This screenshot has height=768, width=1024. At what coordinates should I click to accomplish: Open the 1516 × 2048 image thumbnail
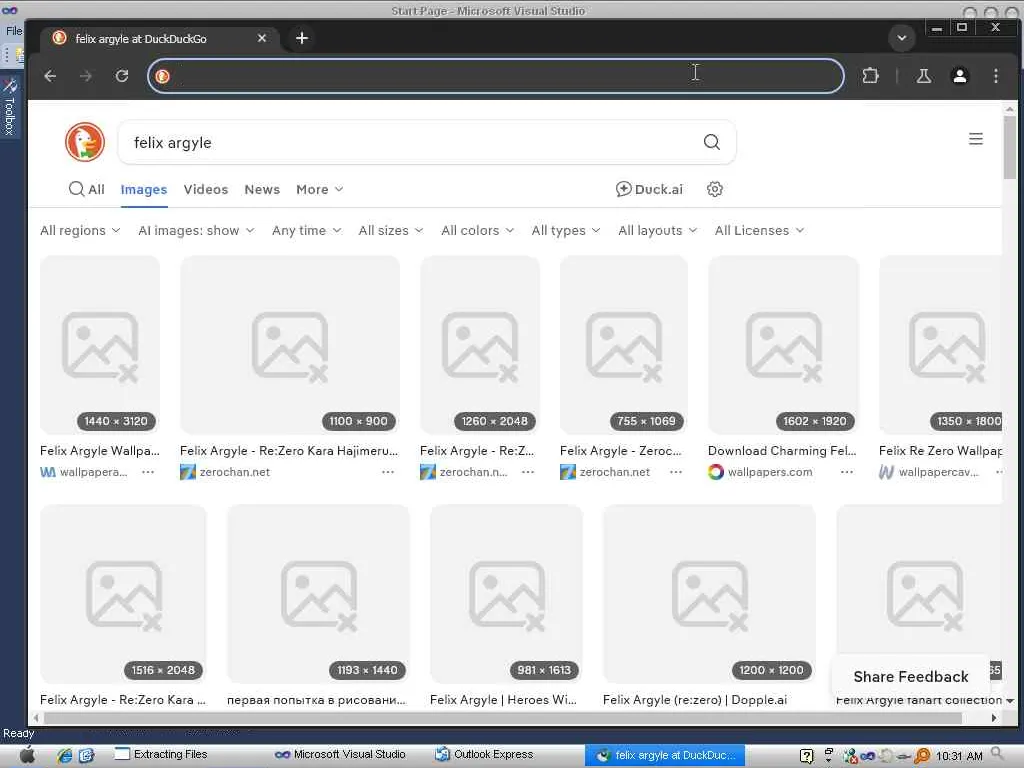point(123,594)
